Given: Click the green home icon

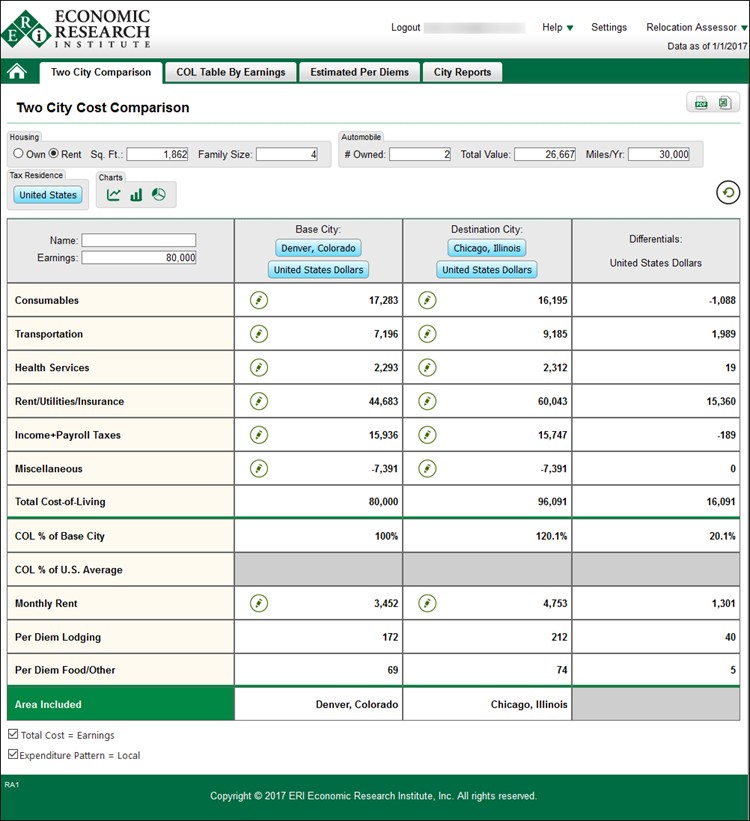Looking at the screenshot, I should coord(17,72).
